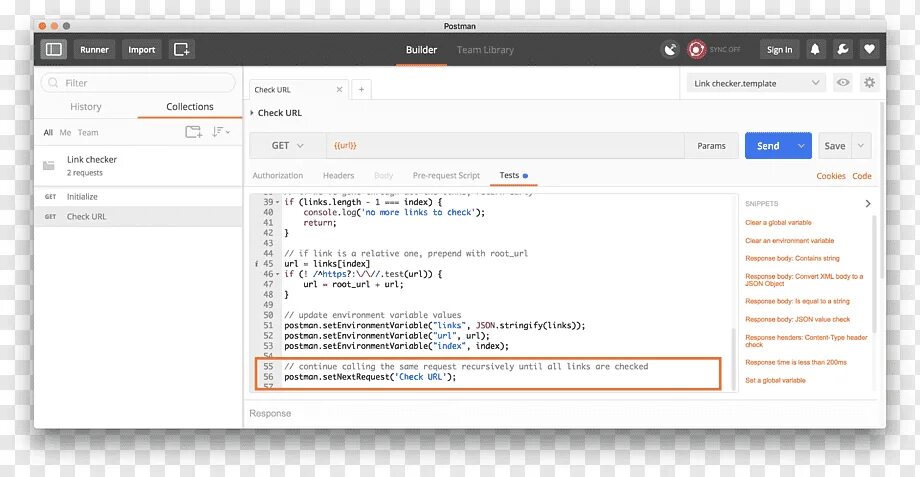This screenshot has height=477, width=920.
Task: Open the Save options dropdown arrow
Action: (861, 146)
